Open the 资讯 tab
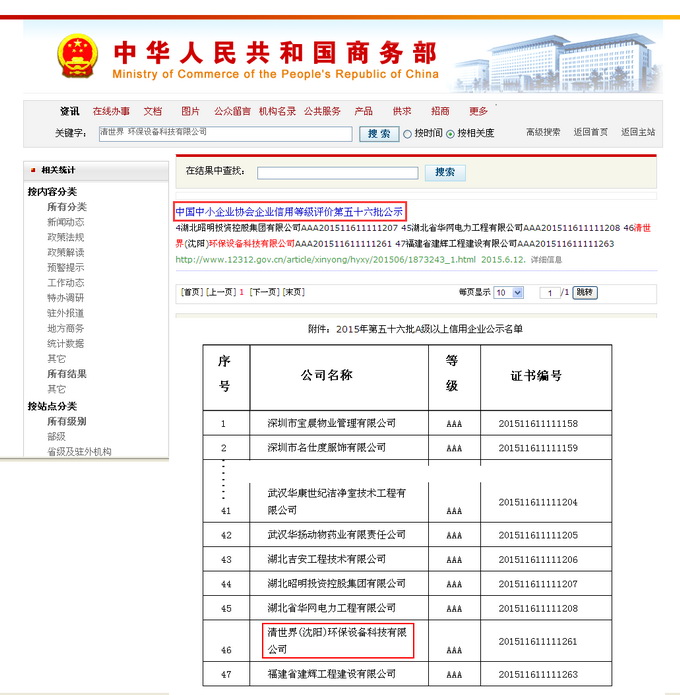 70,111
